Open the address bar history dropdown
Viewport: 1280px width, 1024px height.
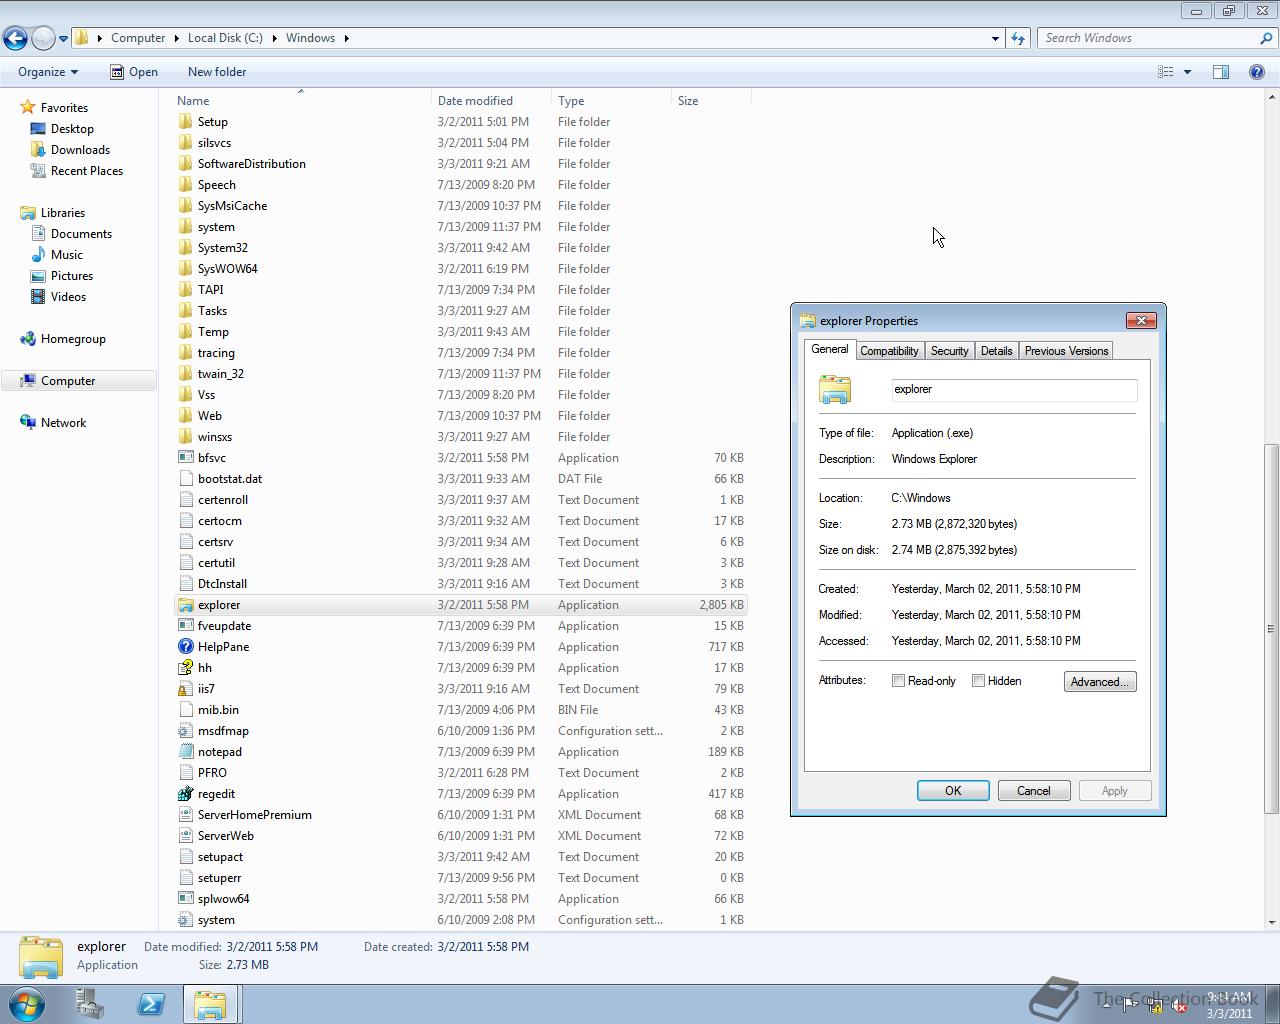tap(995, 38)
